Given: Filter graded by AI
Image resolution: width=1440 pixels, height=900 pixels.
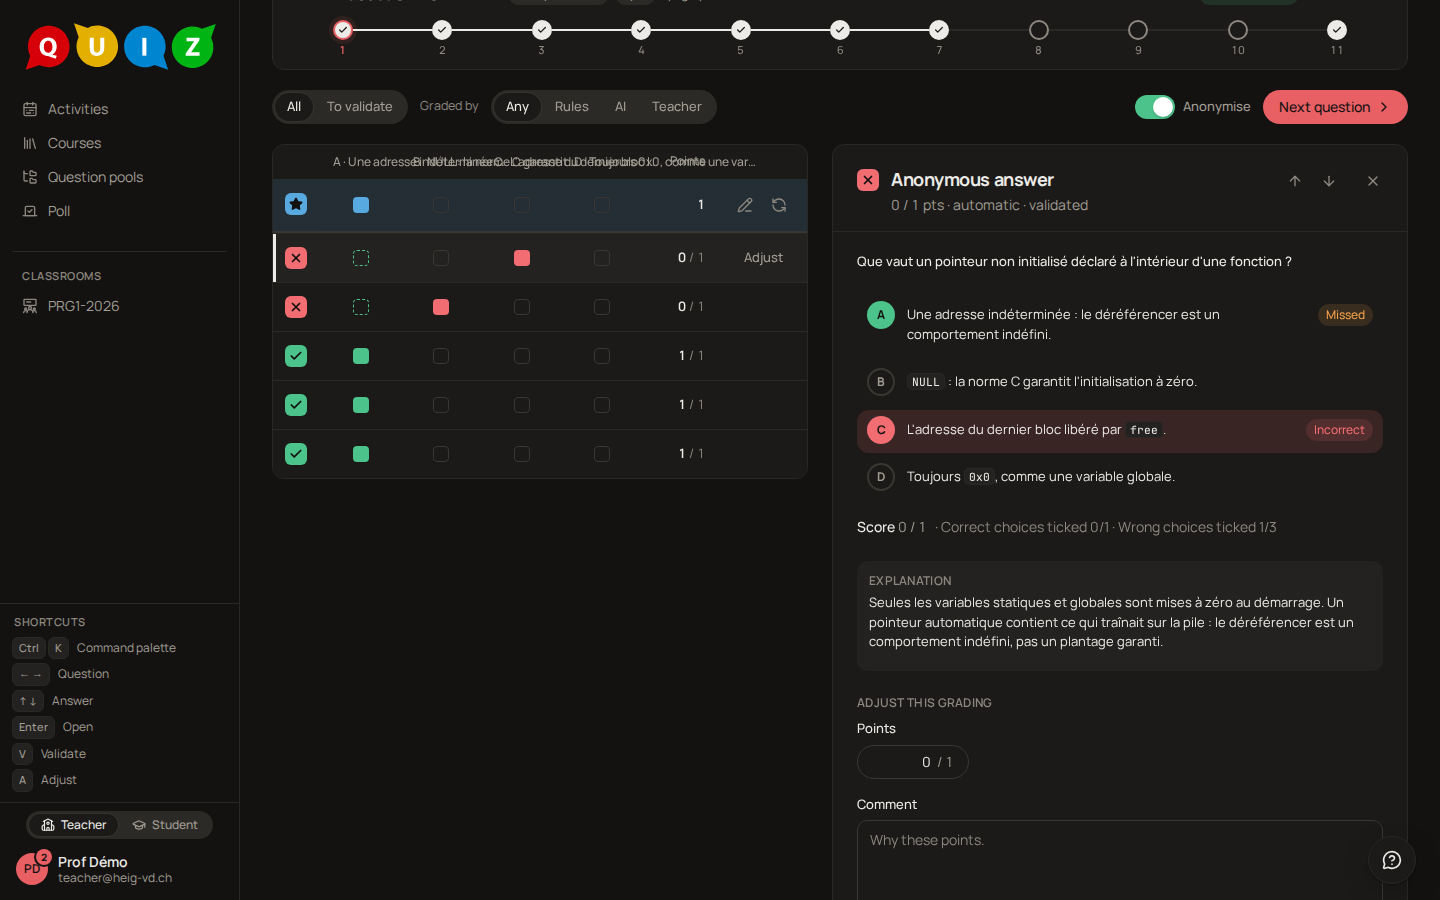Looking at the screenshot, I should click(621, 107).
